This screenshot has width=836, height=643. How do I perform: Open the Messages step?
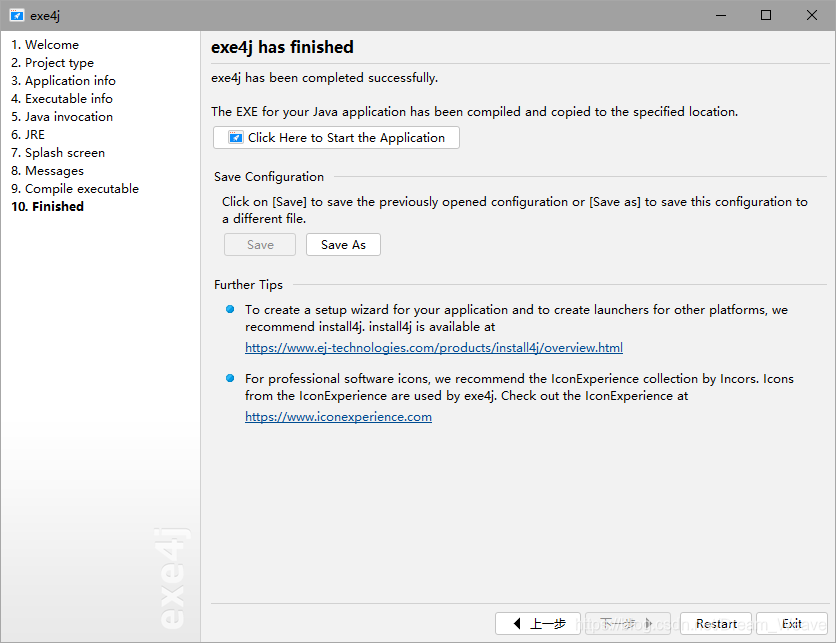[47, 171]
